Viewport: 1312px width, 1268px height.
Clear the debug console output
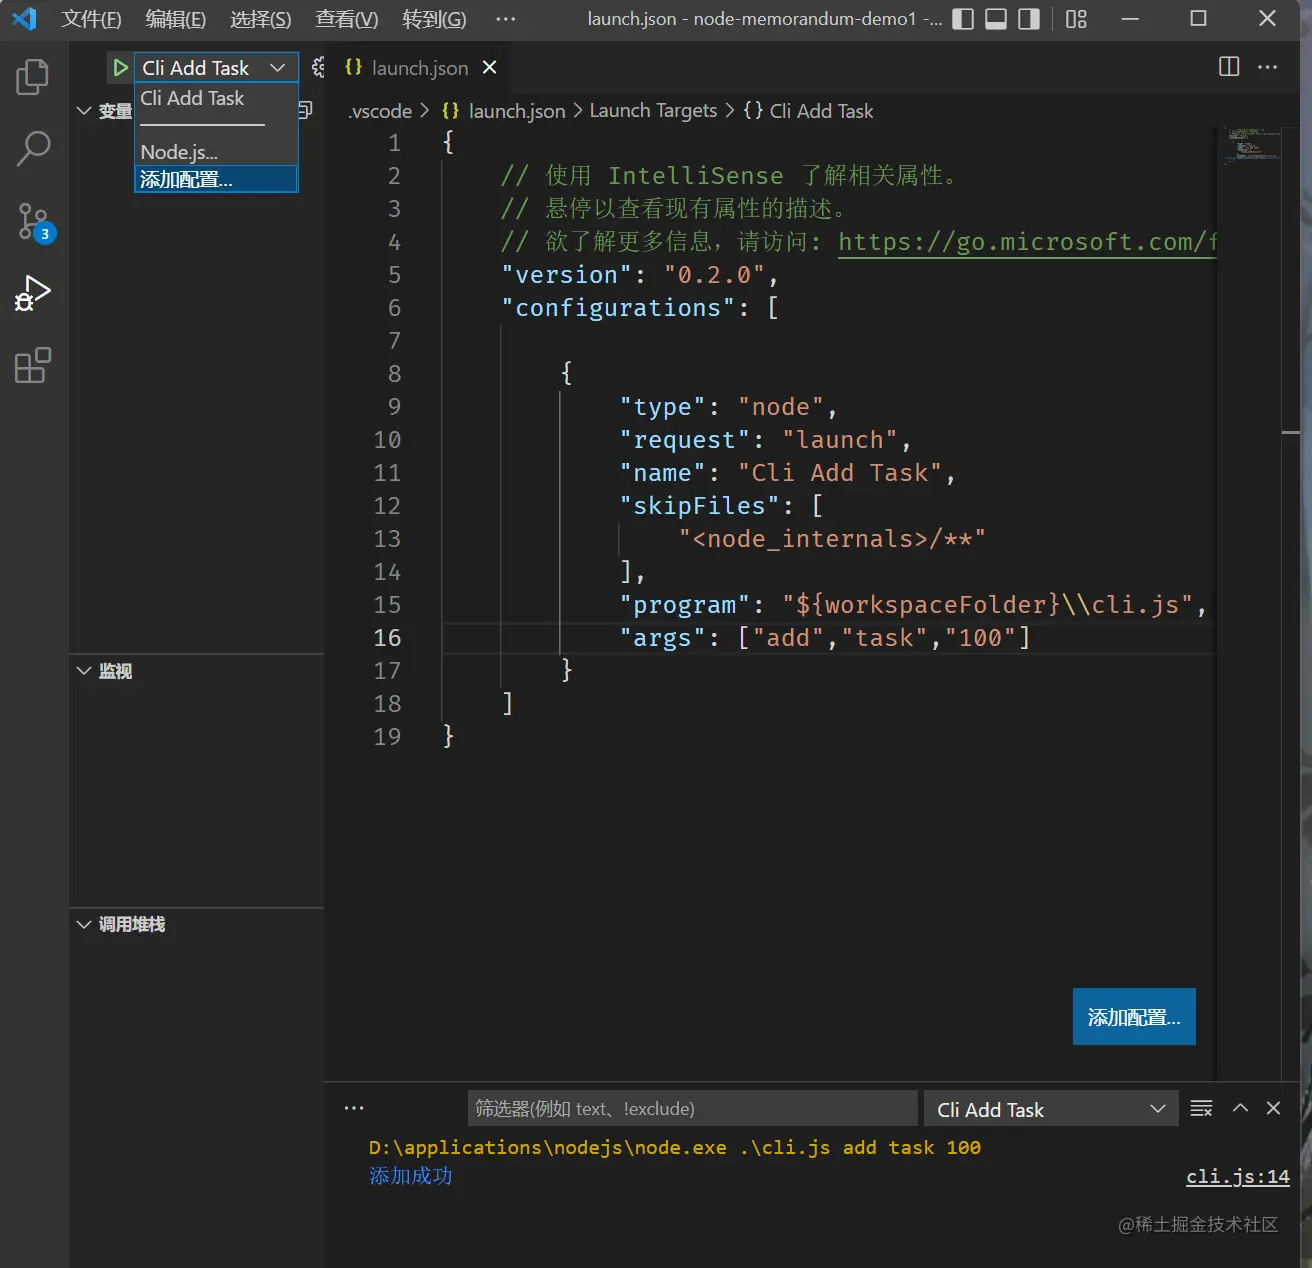click(x=1201, y=1108)
